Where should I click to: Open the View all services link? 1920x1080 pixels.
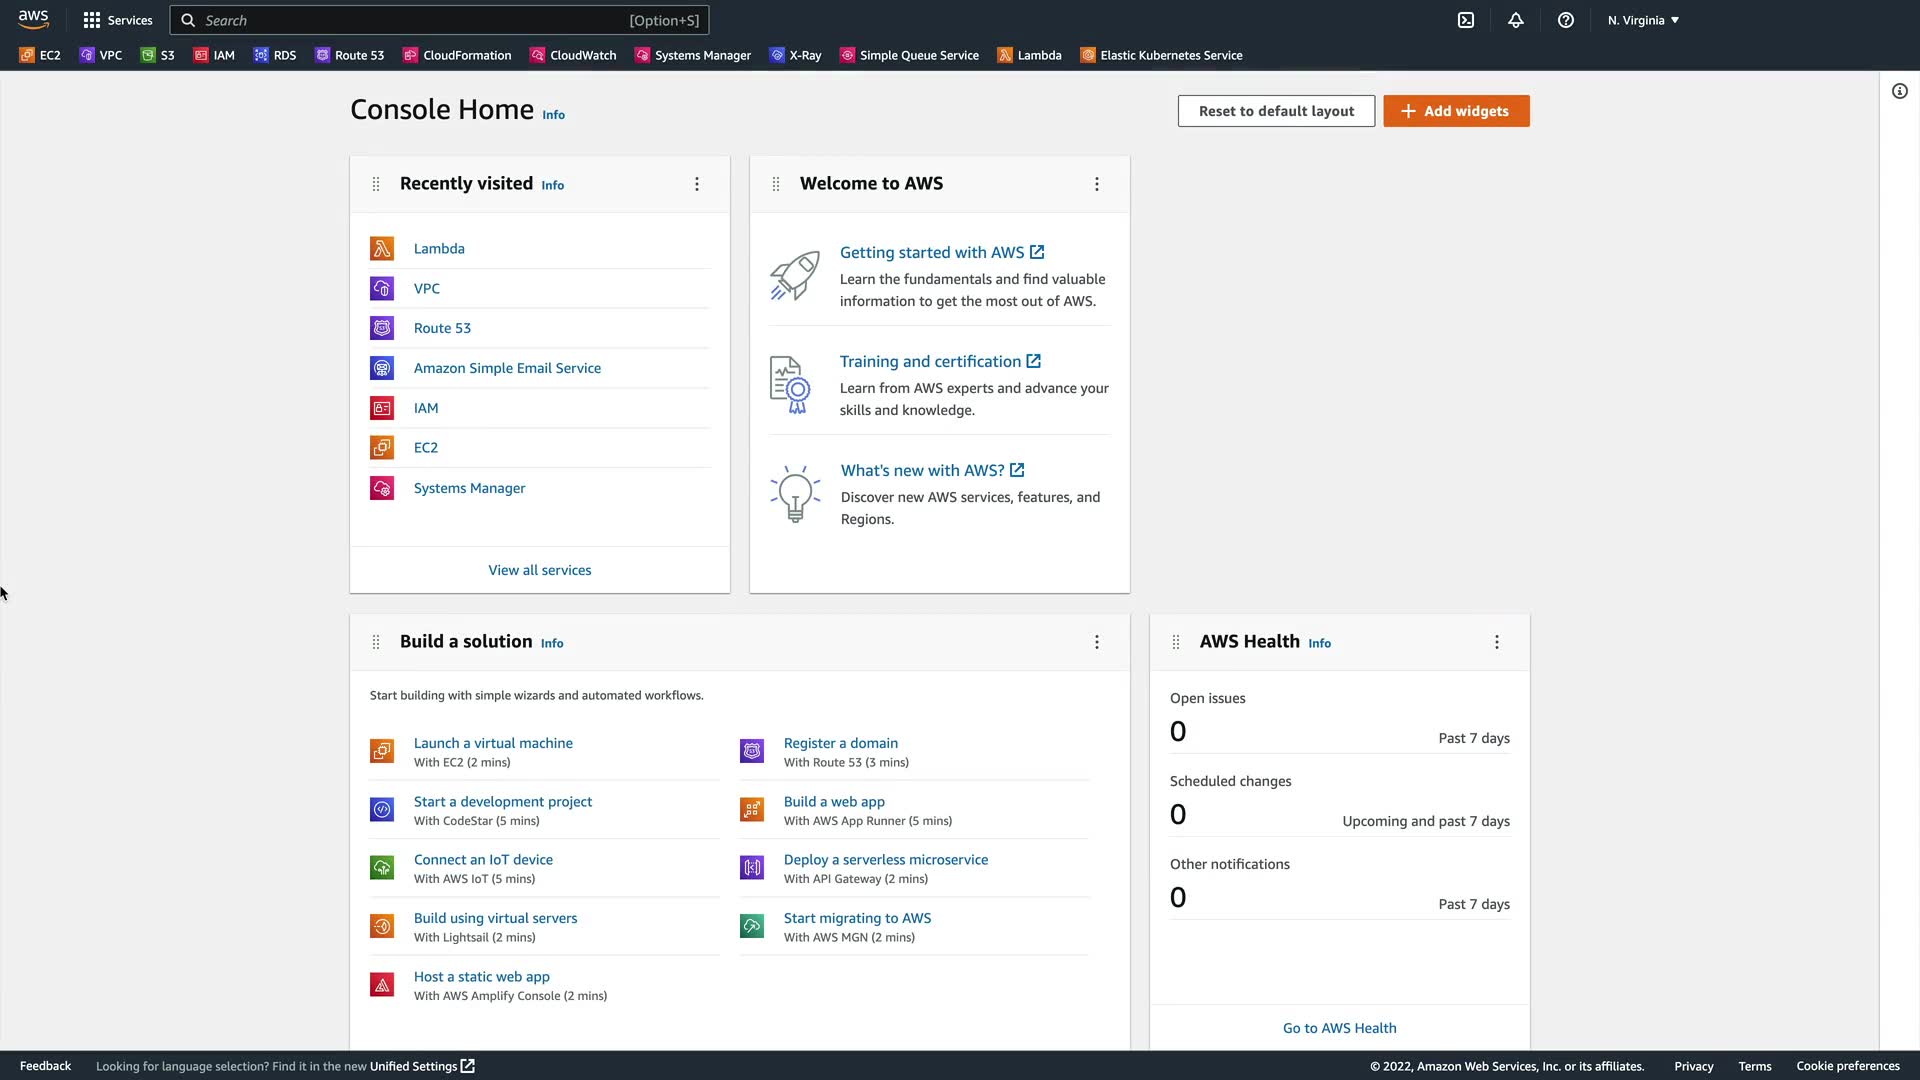pyautogui.click(x=539, y=570)
